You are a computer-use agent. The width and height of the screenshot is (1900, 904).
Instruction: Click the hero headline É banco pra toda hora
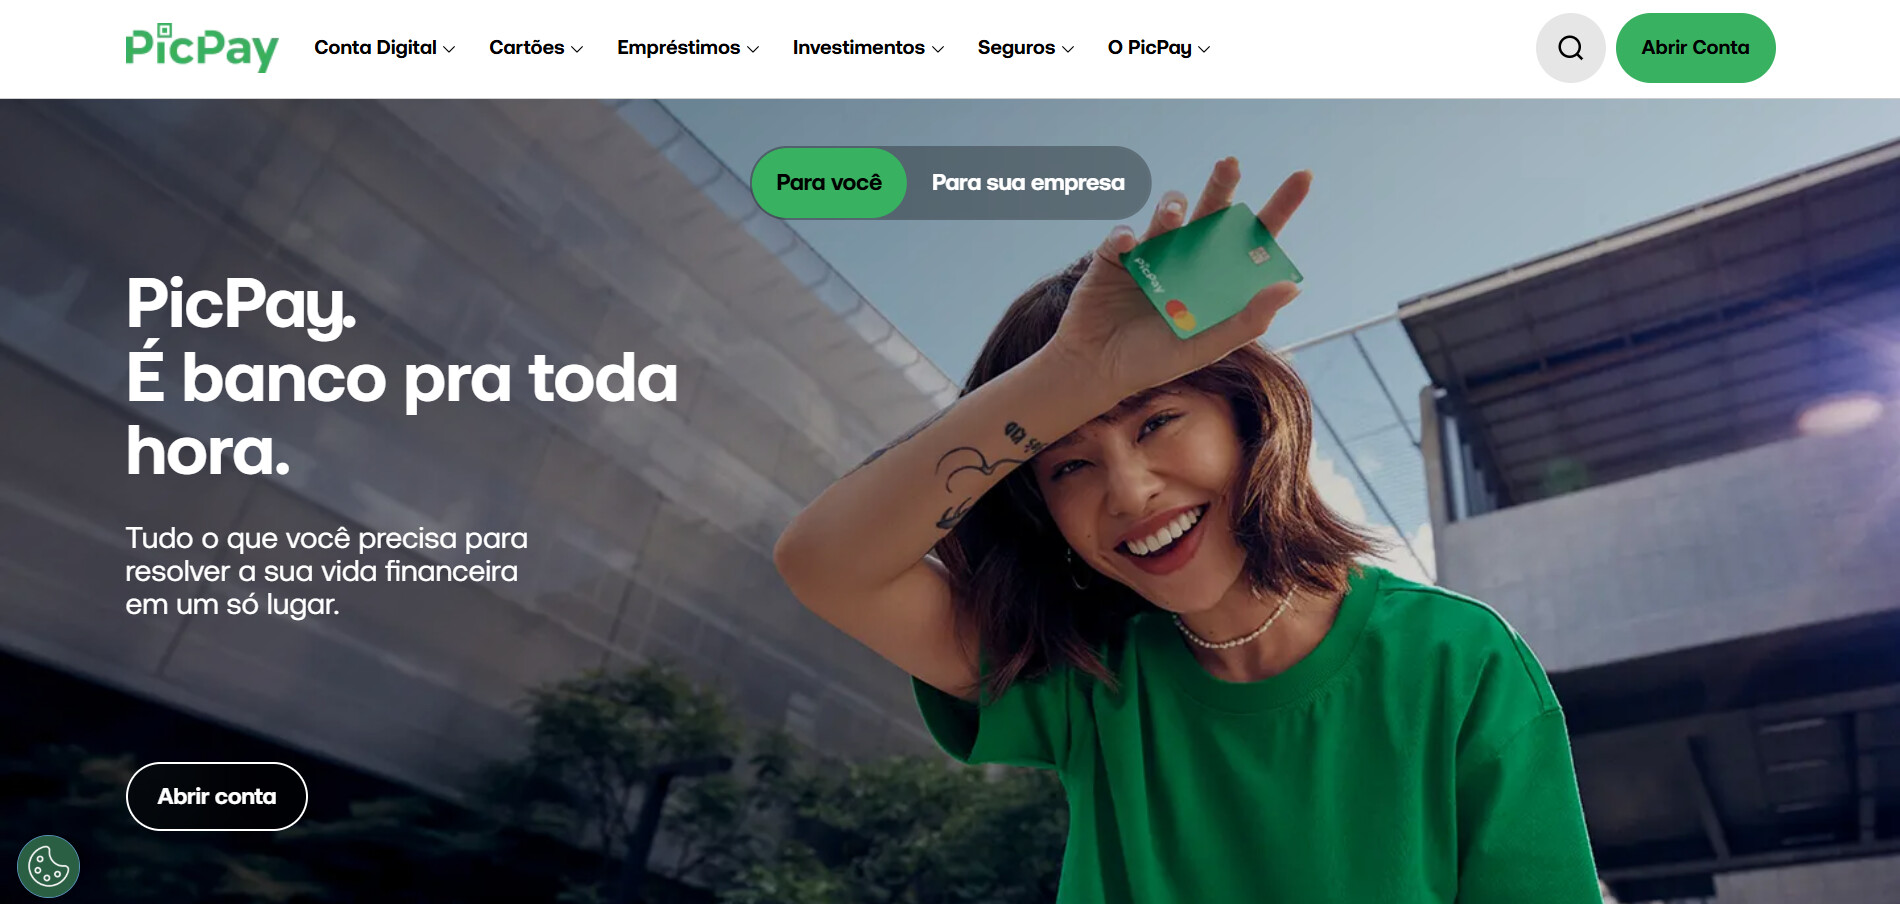tap(401, 378)
